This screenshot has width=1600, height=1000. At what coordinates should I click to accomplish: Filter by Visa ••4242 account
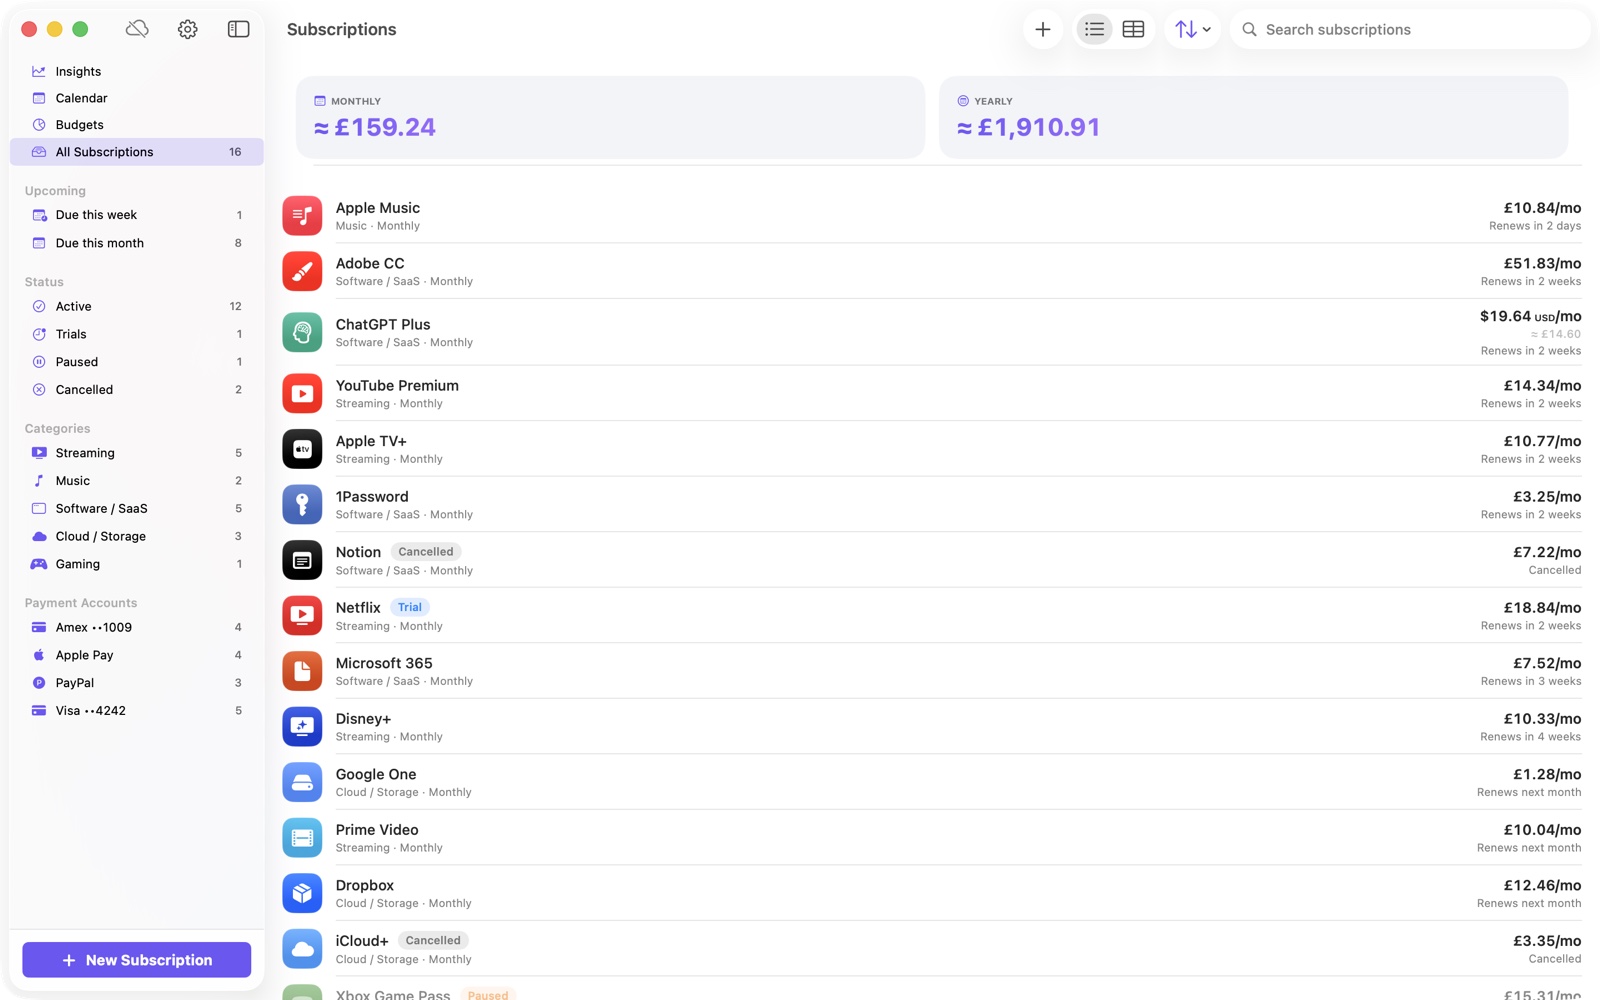[137, 711]
